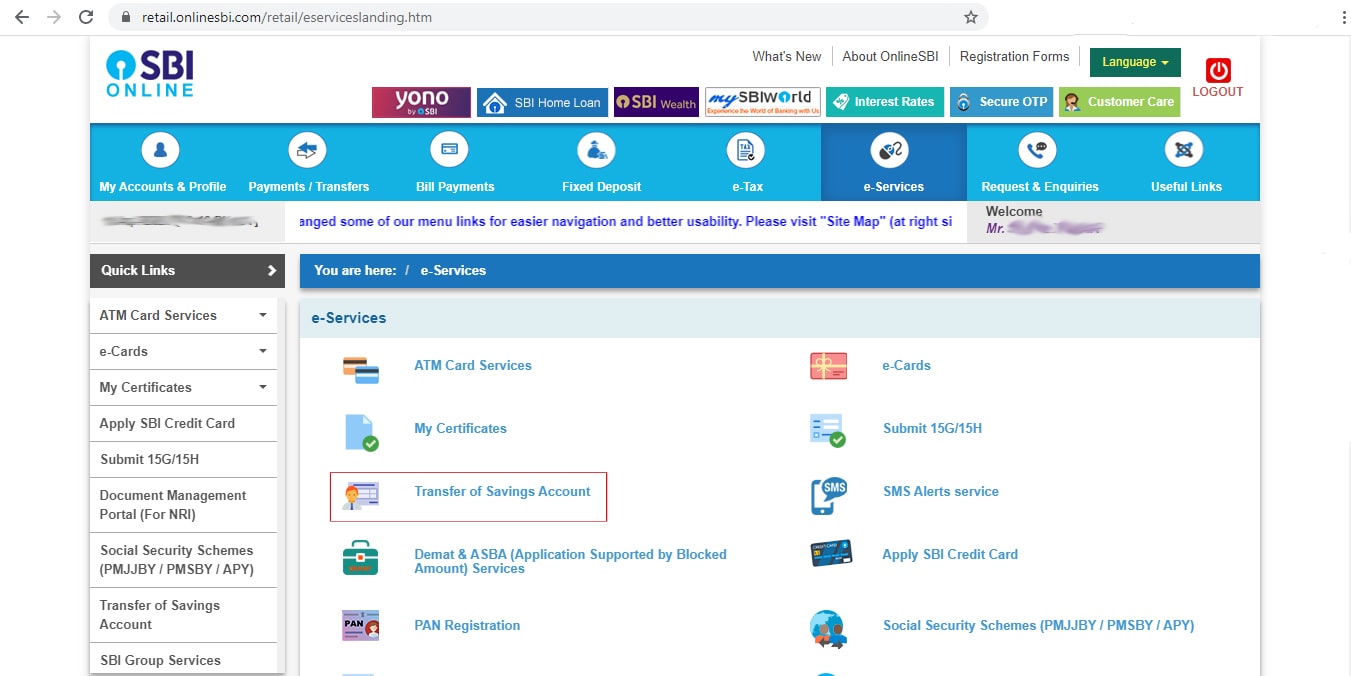Viewport: 1351px width, 676px height.
Task: Open the Demat & ASBA Services link
Action: pyautogui.click(x=570, y=561)
